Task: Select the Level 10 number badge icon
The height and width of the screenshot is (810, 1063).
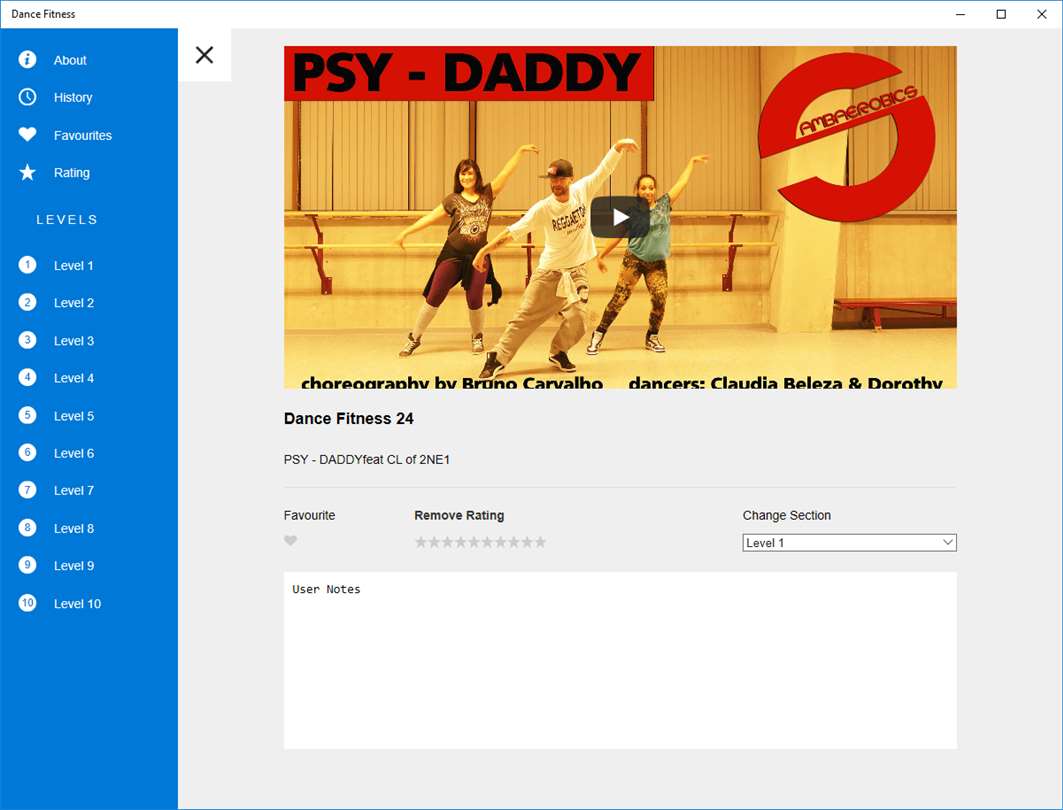Action: point(27,603)
